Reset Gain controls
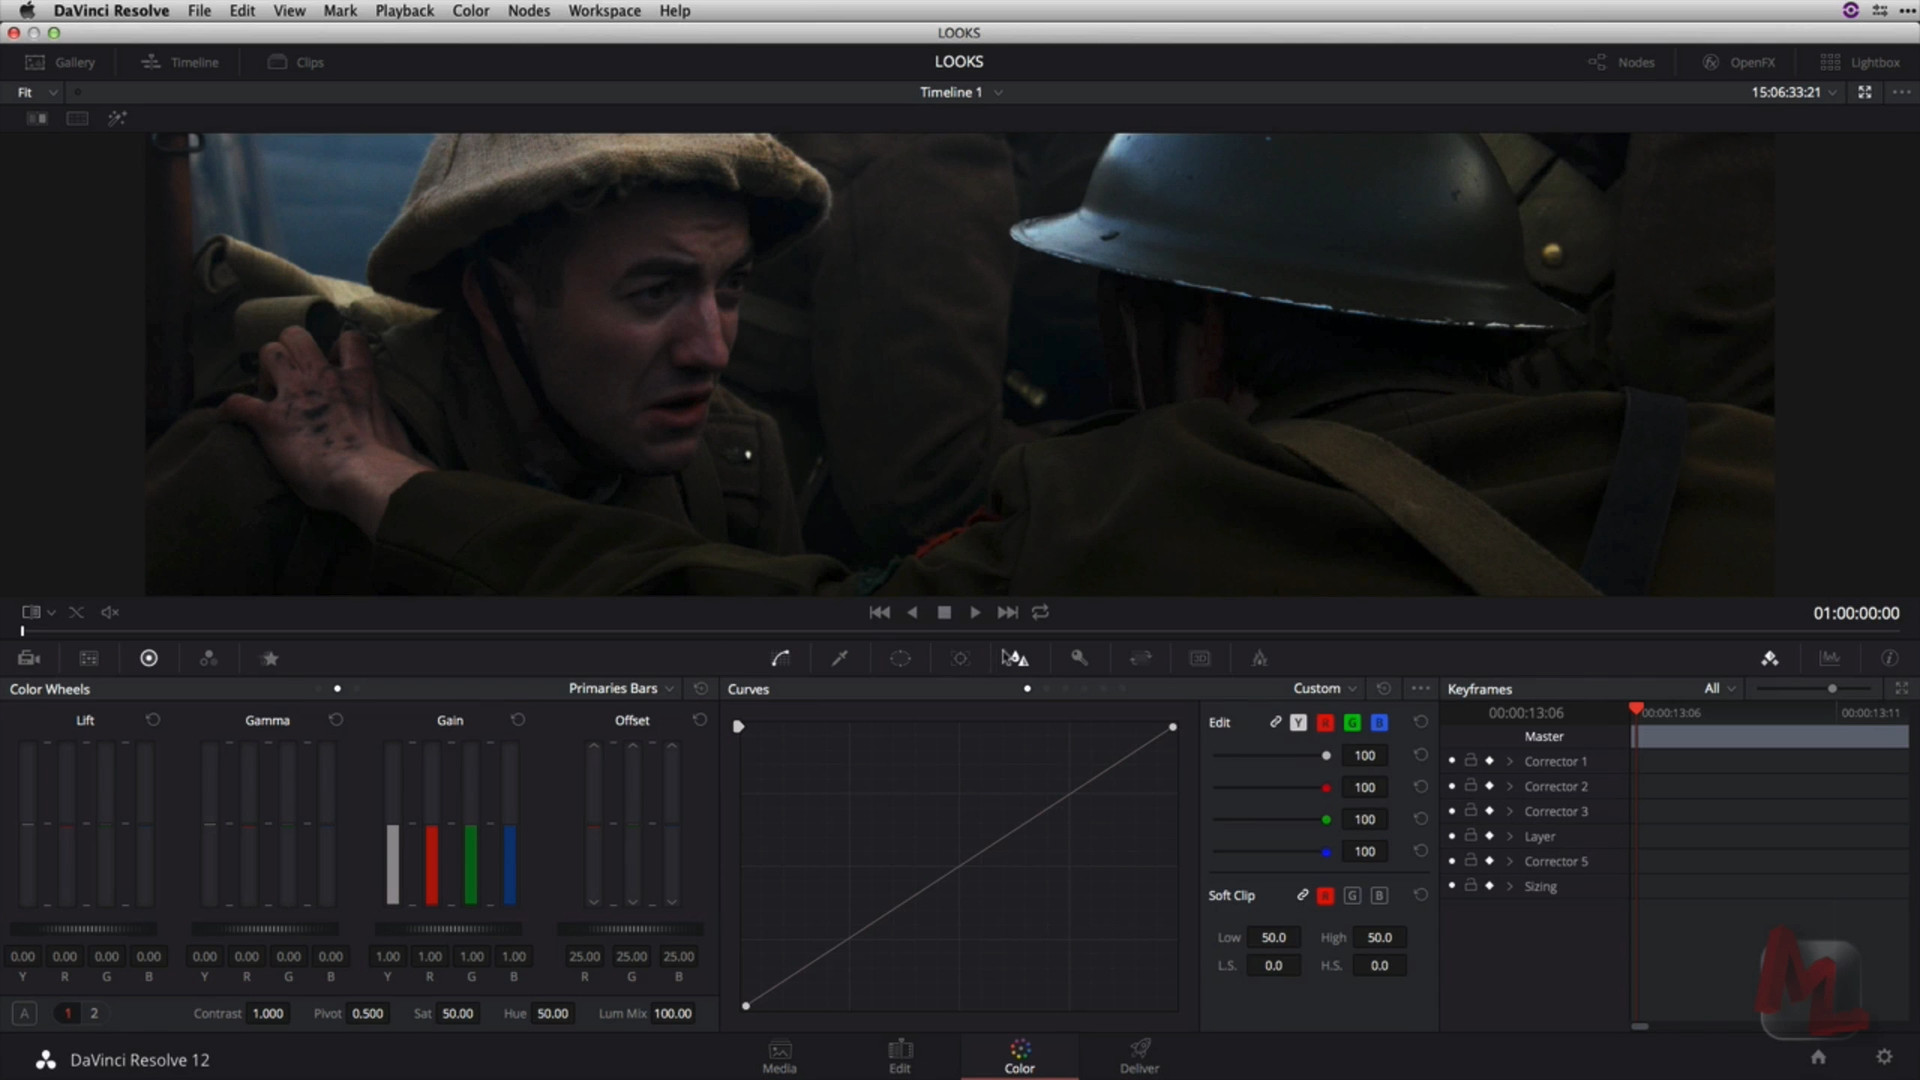 point(518,720)
